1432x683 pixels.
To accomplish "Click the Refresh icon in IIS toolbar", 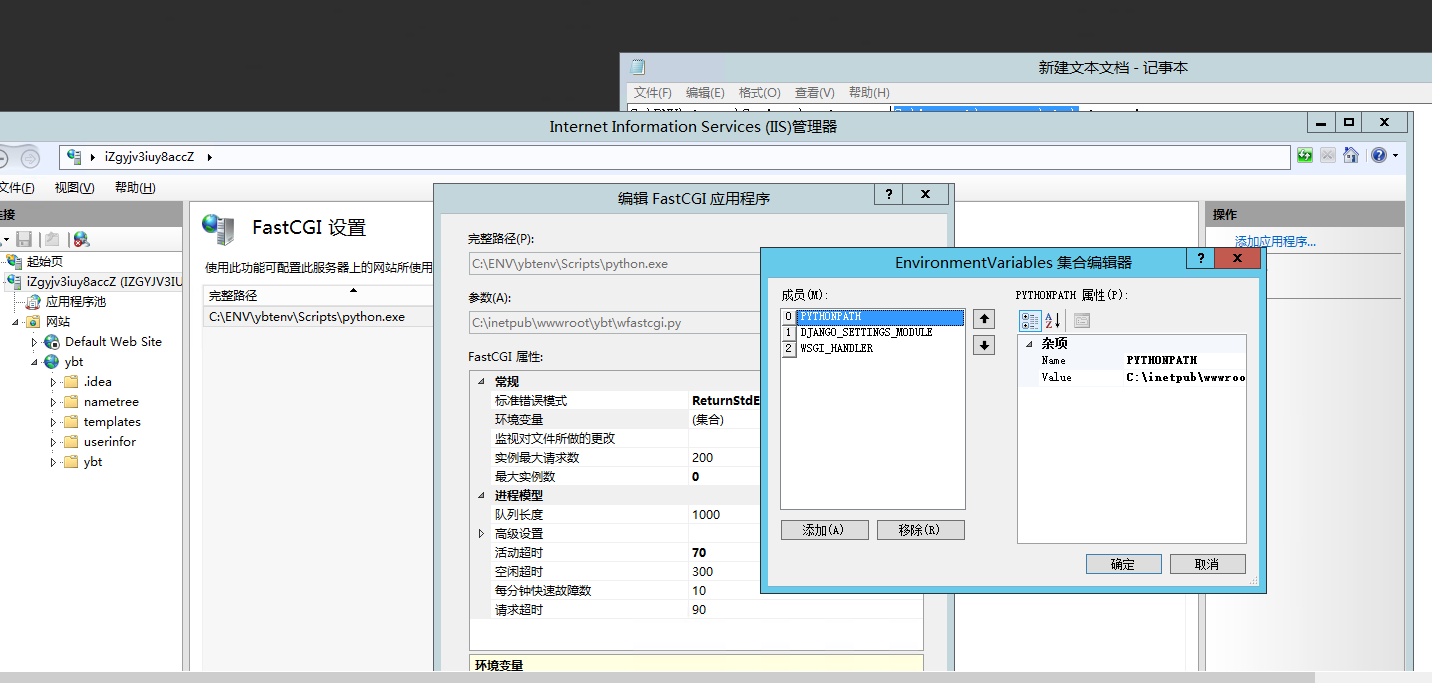I will (x=1304, y=156).
